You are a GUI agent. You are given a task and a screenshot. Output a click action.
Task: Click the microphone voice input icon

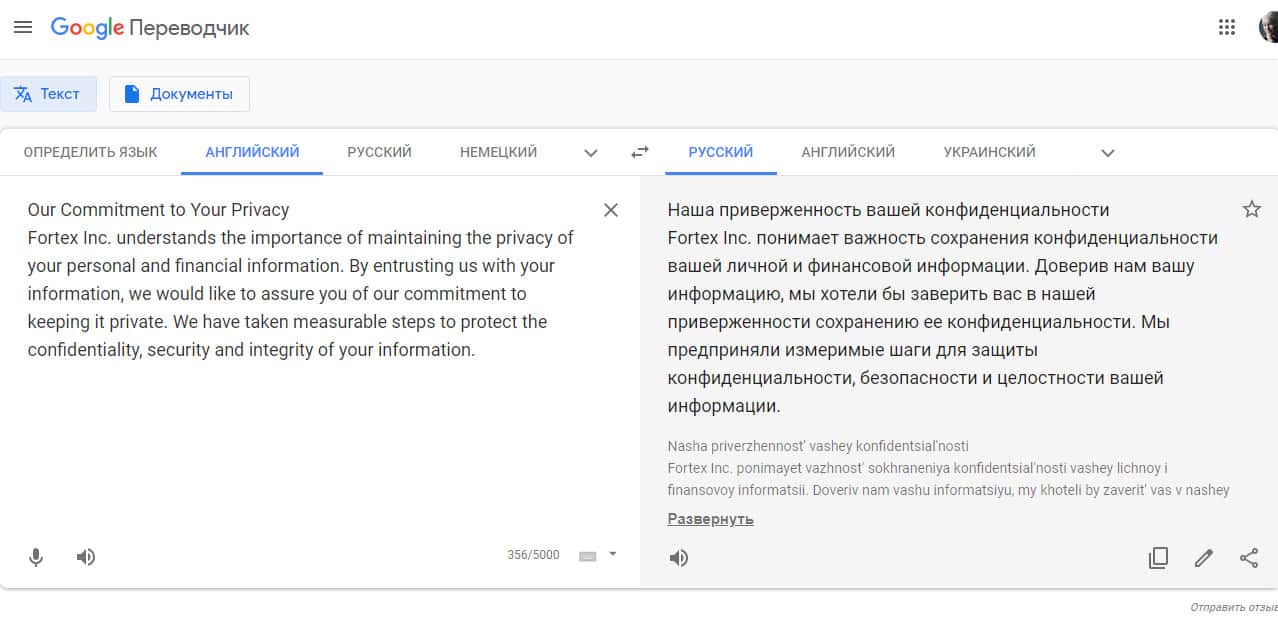pos(36,557)
